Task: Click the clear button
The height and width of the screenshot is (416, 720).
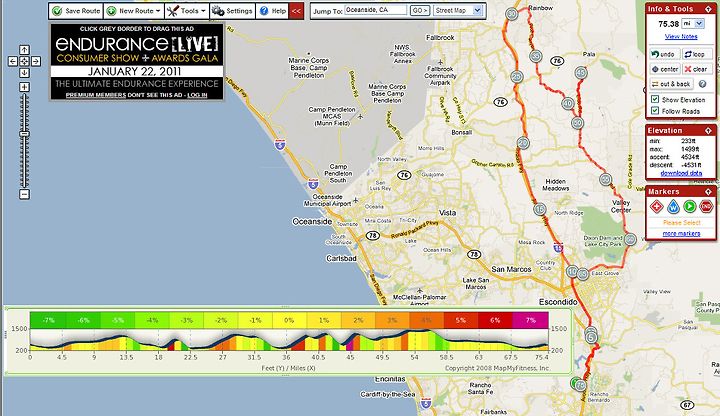Action: 697,69
